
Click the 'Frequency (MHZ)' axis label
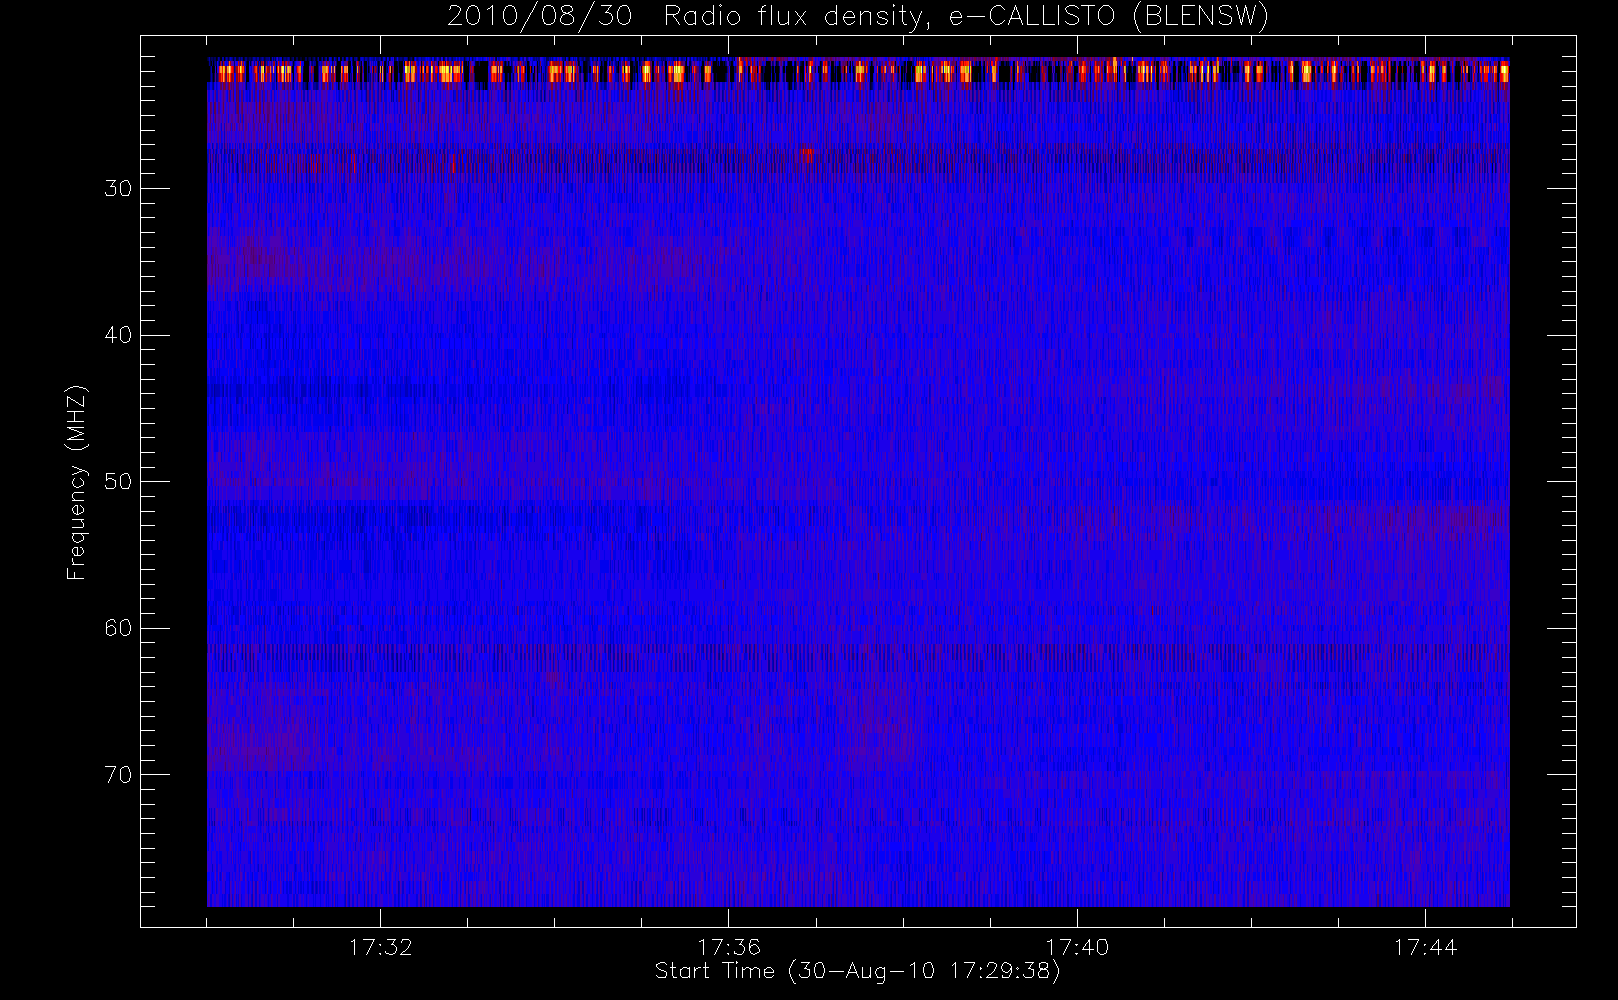pyautogui.click(x=77, y=482)
